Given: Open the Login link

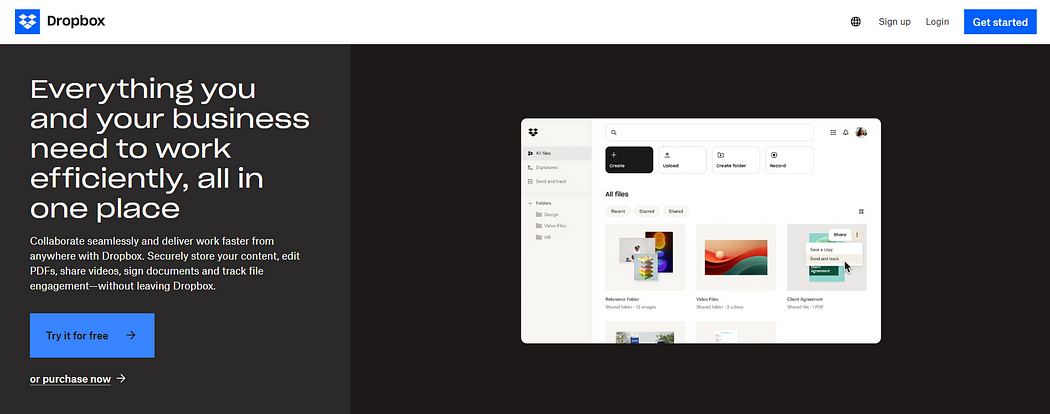Looking at the screenshot, I should pos(937,21).
